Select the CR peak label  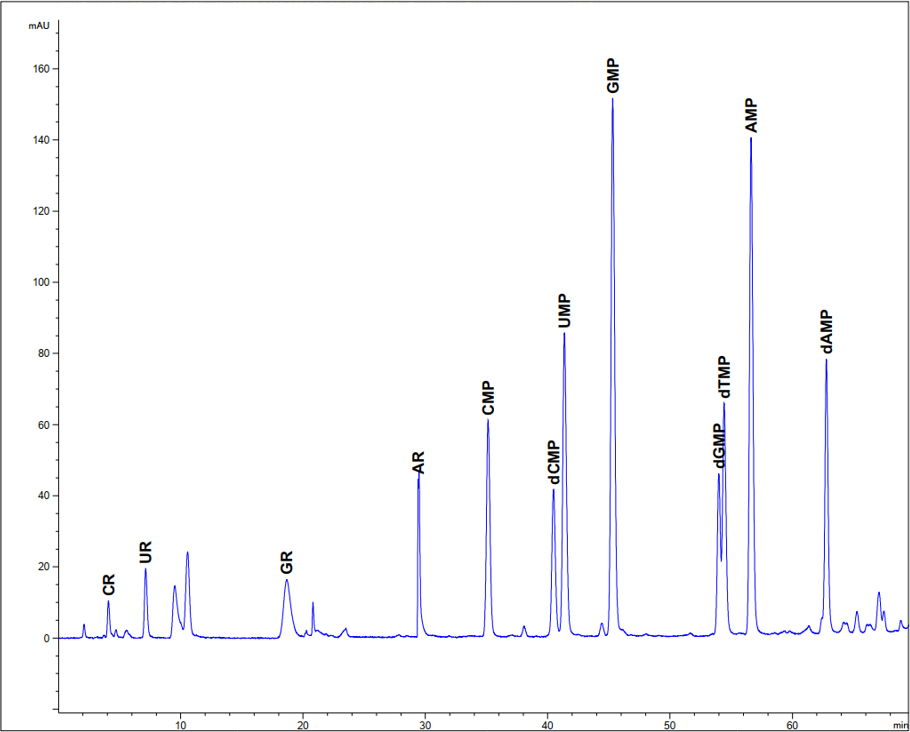tap(109, 584)
